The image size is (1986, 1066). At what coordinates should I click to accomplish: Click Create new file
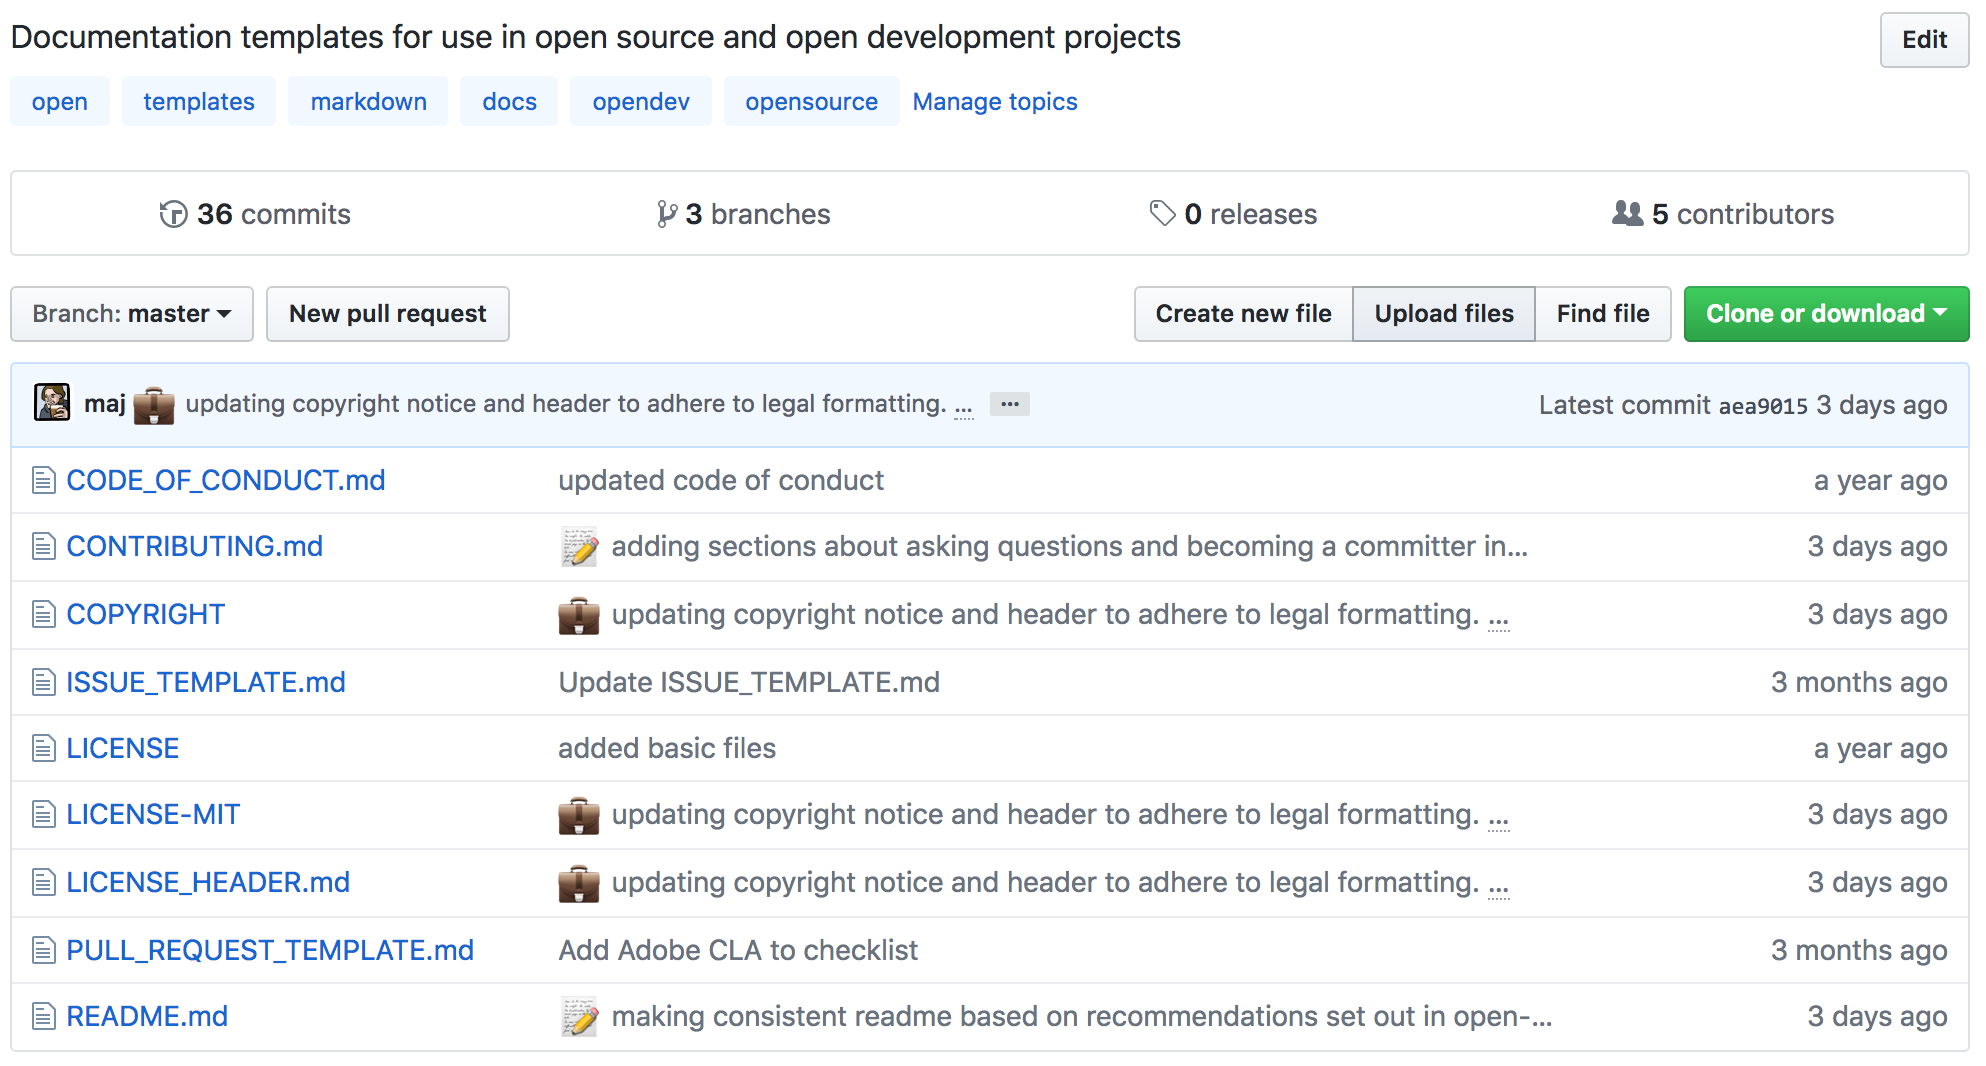(1242, 313)
